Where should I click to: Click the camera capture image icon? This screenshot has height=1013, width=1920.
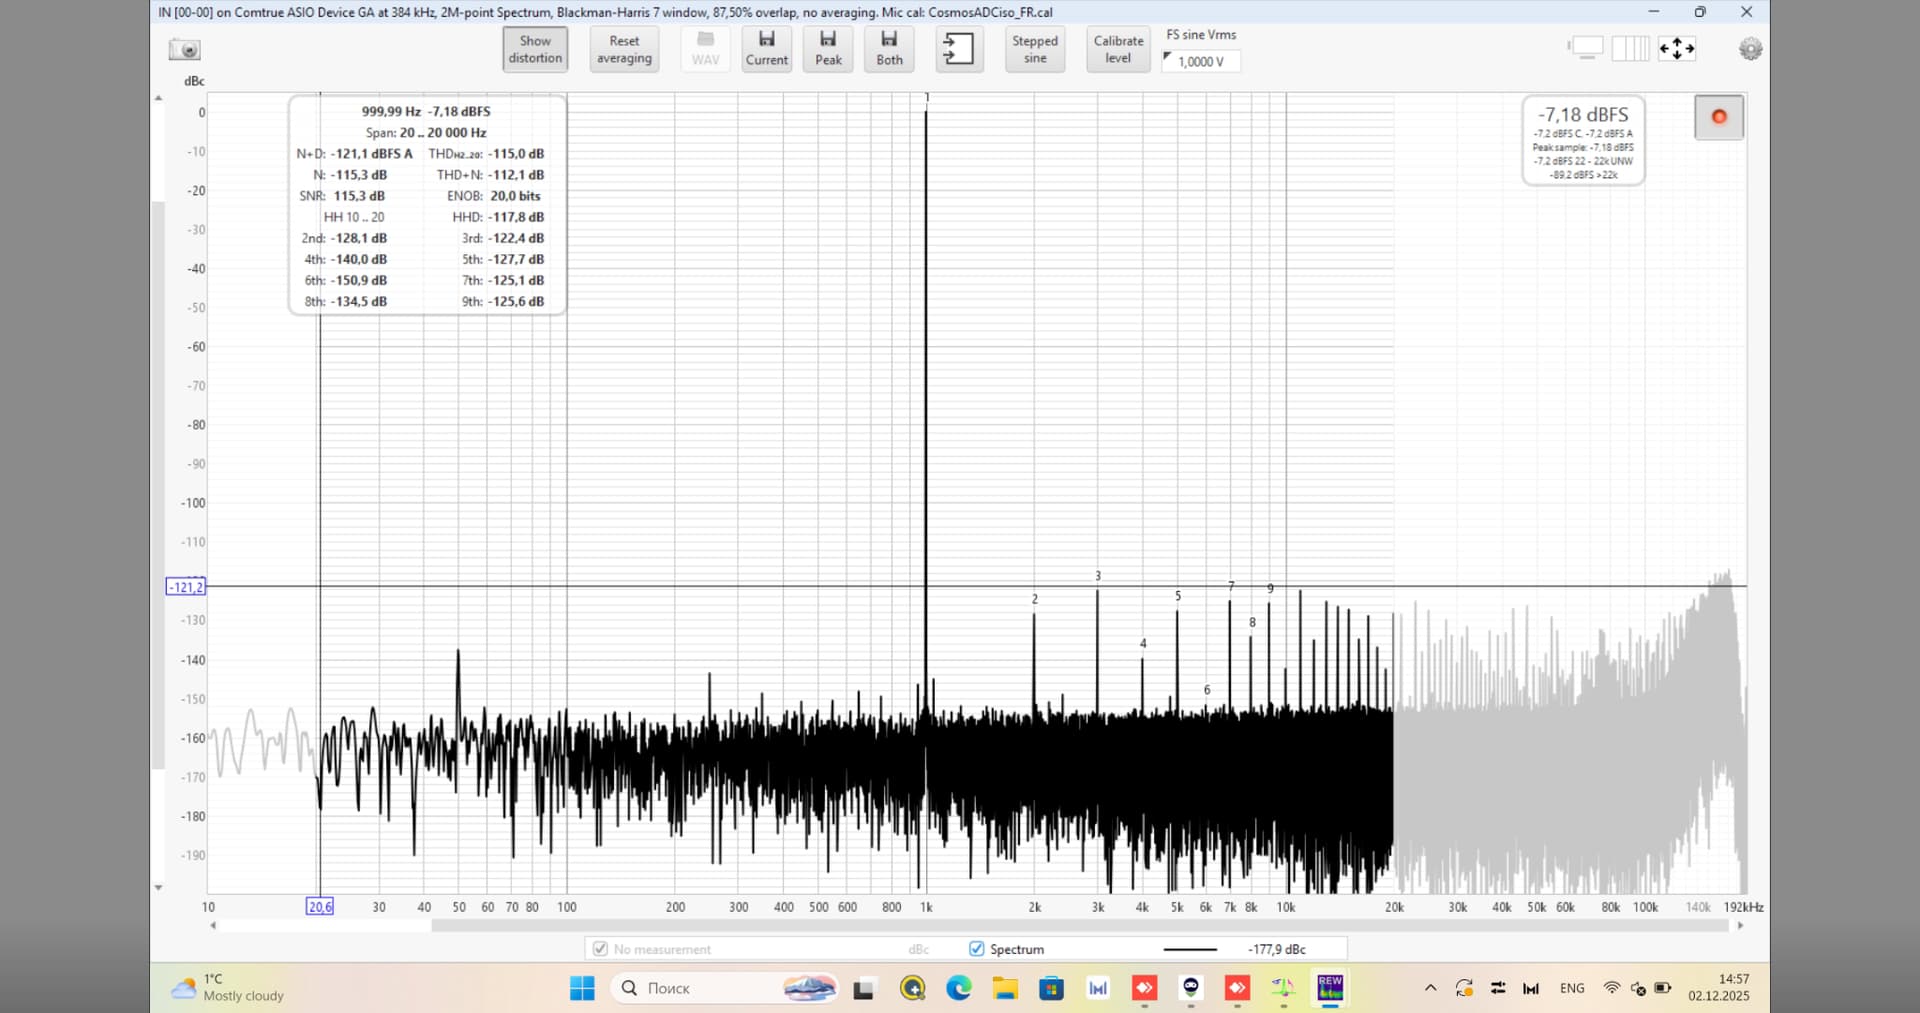tap(185, 50)
